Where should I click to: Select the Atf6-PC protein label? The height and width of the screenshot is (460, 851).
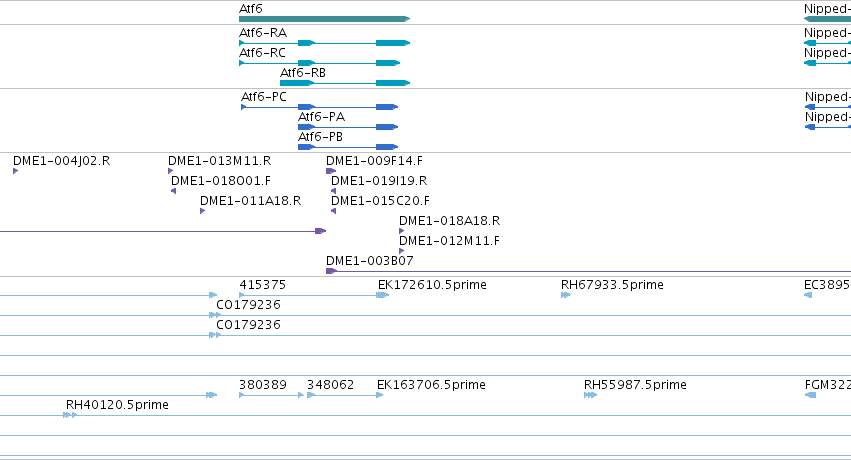coord(264,97)
